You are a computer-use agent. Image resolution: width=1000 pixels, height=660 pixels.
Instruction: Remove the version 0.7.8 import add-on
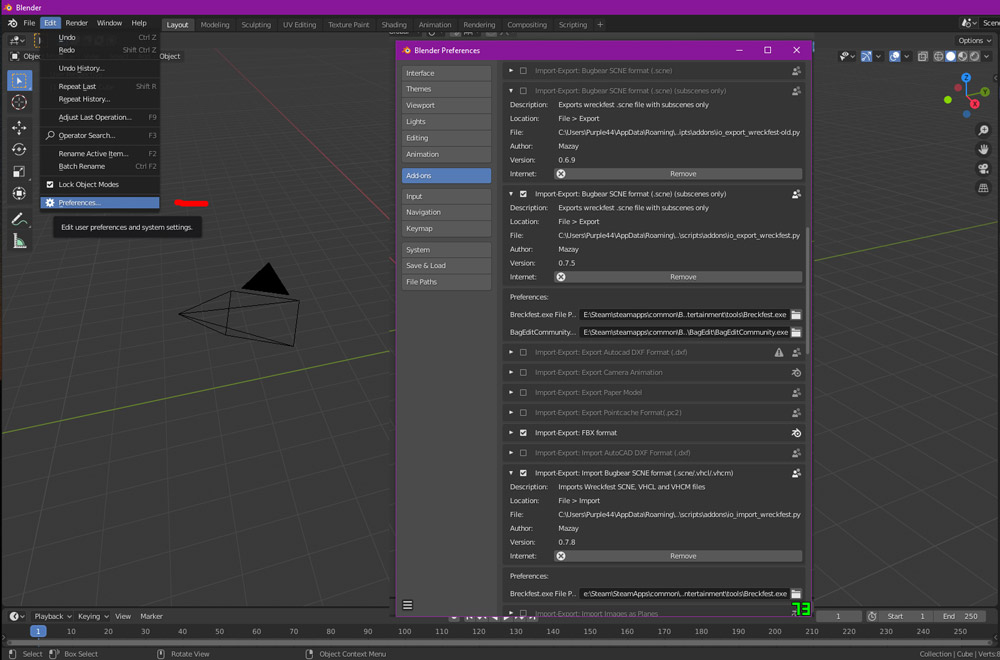click(x=679, y=556)
